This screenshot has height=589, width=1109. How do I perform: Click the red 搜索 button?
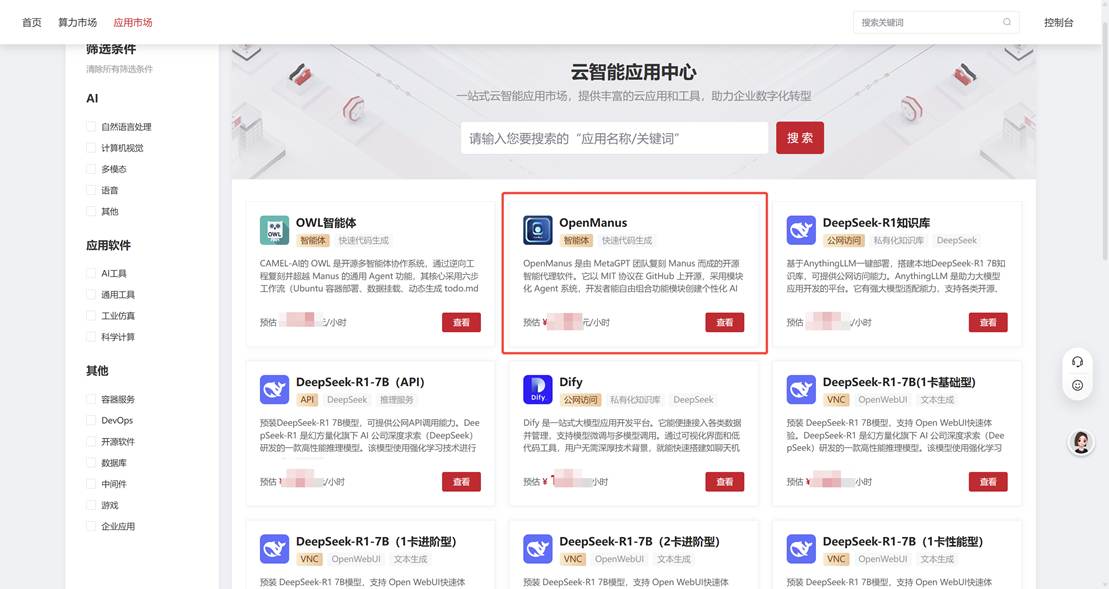pos(800,138)
